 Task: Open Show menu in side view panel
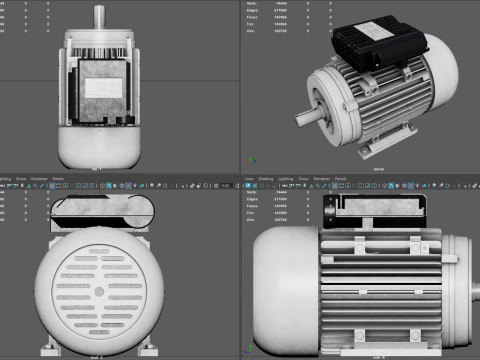[x=303, y=179]
